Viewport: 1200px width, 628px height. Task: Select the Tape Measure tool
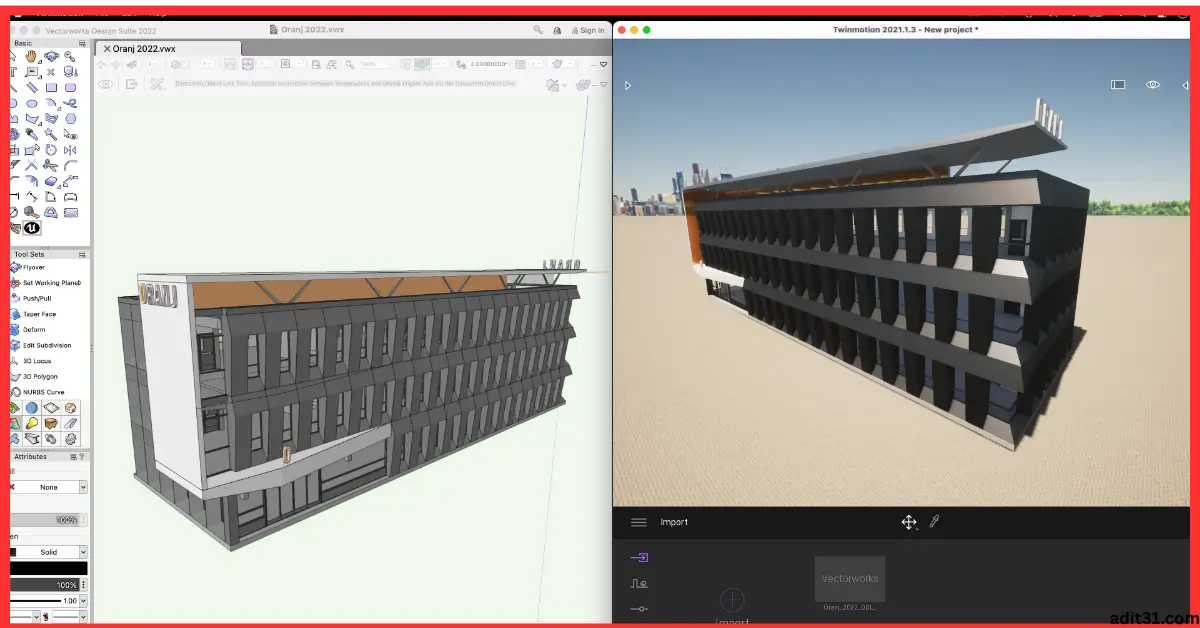(31, 212)
